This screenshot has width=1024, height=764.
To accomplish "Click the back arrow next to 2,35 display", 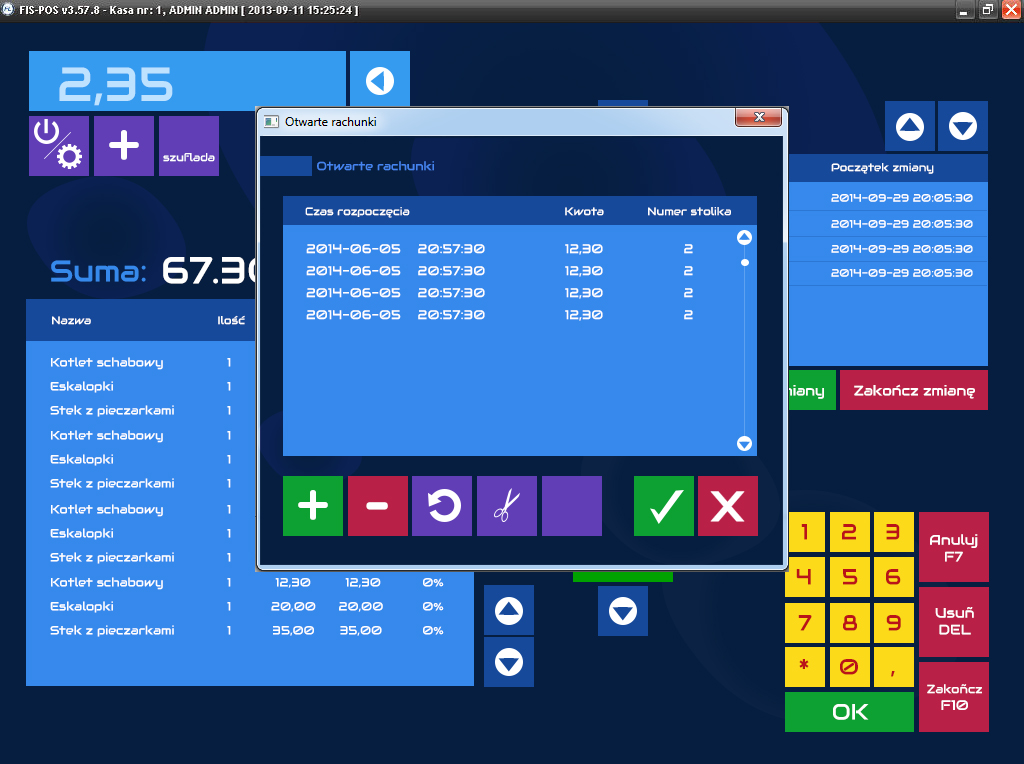I will [x=379, y=80].
